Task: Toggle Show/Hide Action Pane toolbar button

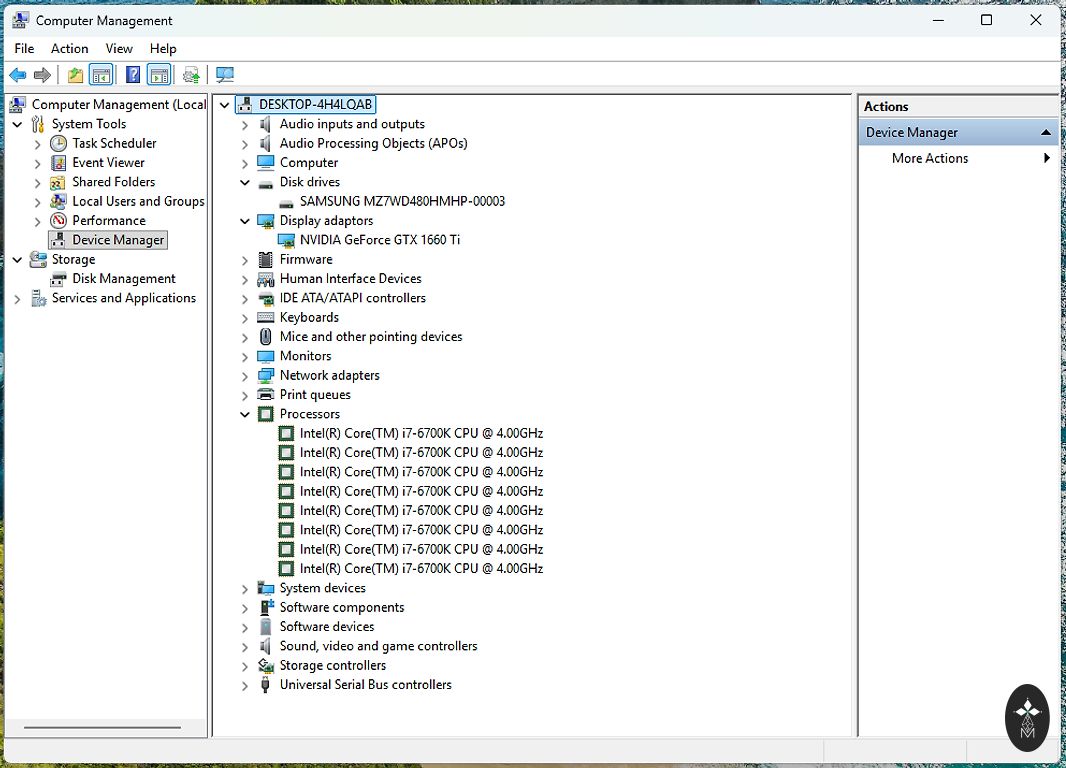Action: [158, 75]
